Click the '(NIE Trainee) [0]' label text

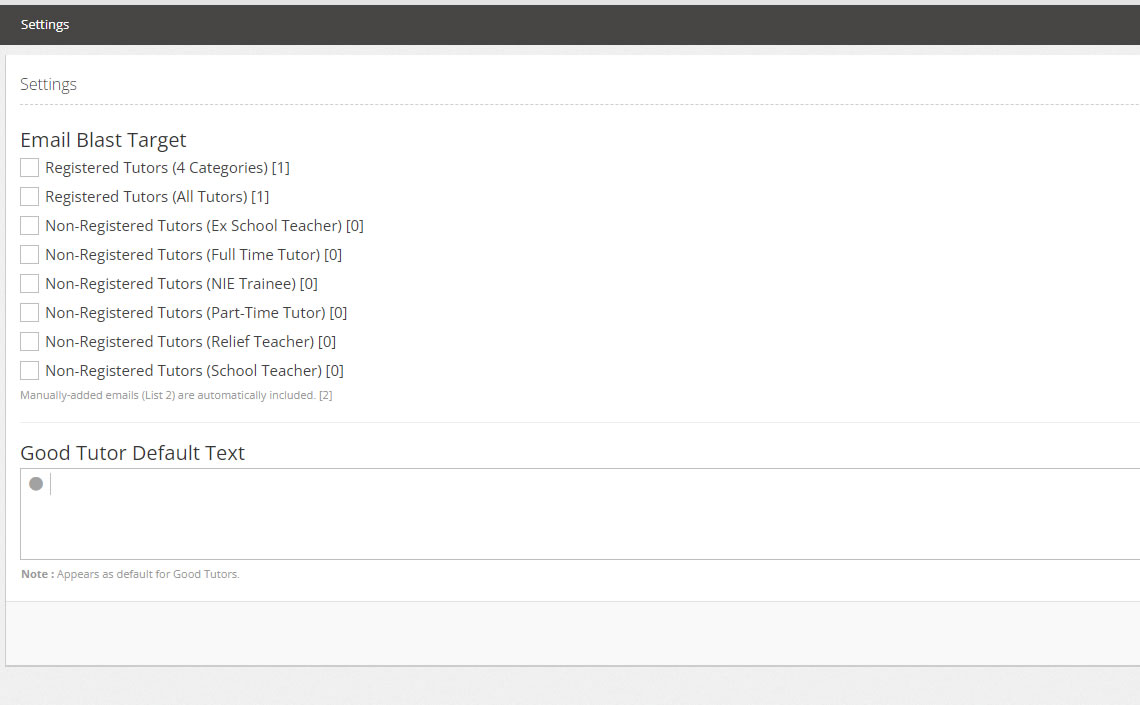click(262, 284)
